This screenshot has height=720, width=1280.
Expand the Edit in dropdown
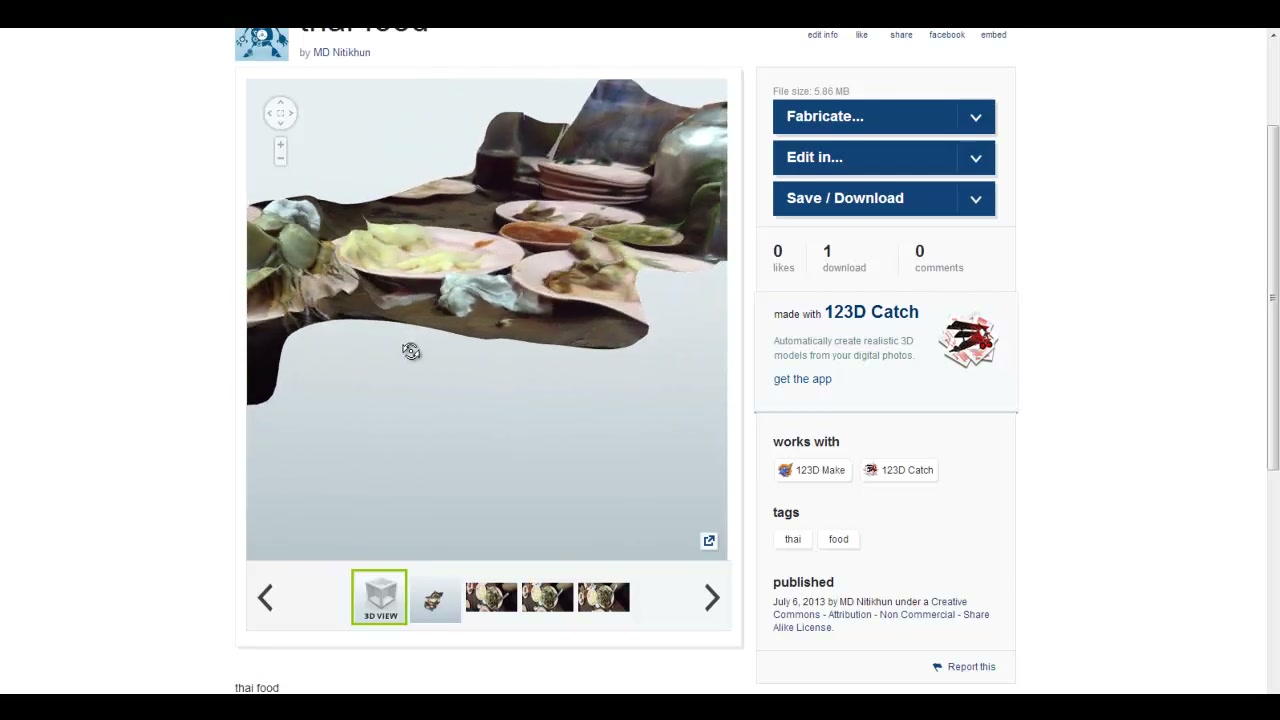coord(976,158)
